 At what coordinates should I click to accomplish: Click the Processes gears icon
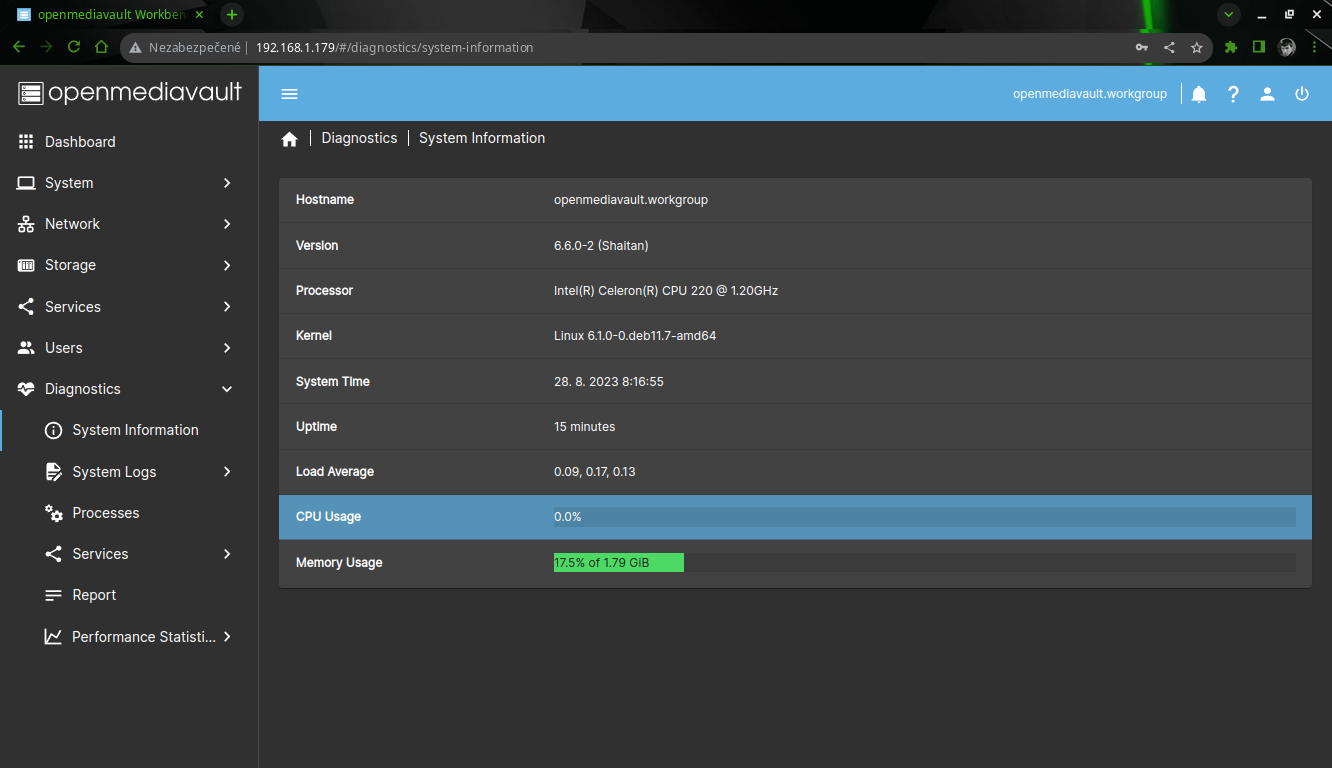[54, 513]
